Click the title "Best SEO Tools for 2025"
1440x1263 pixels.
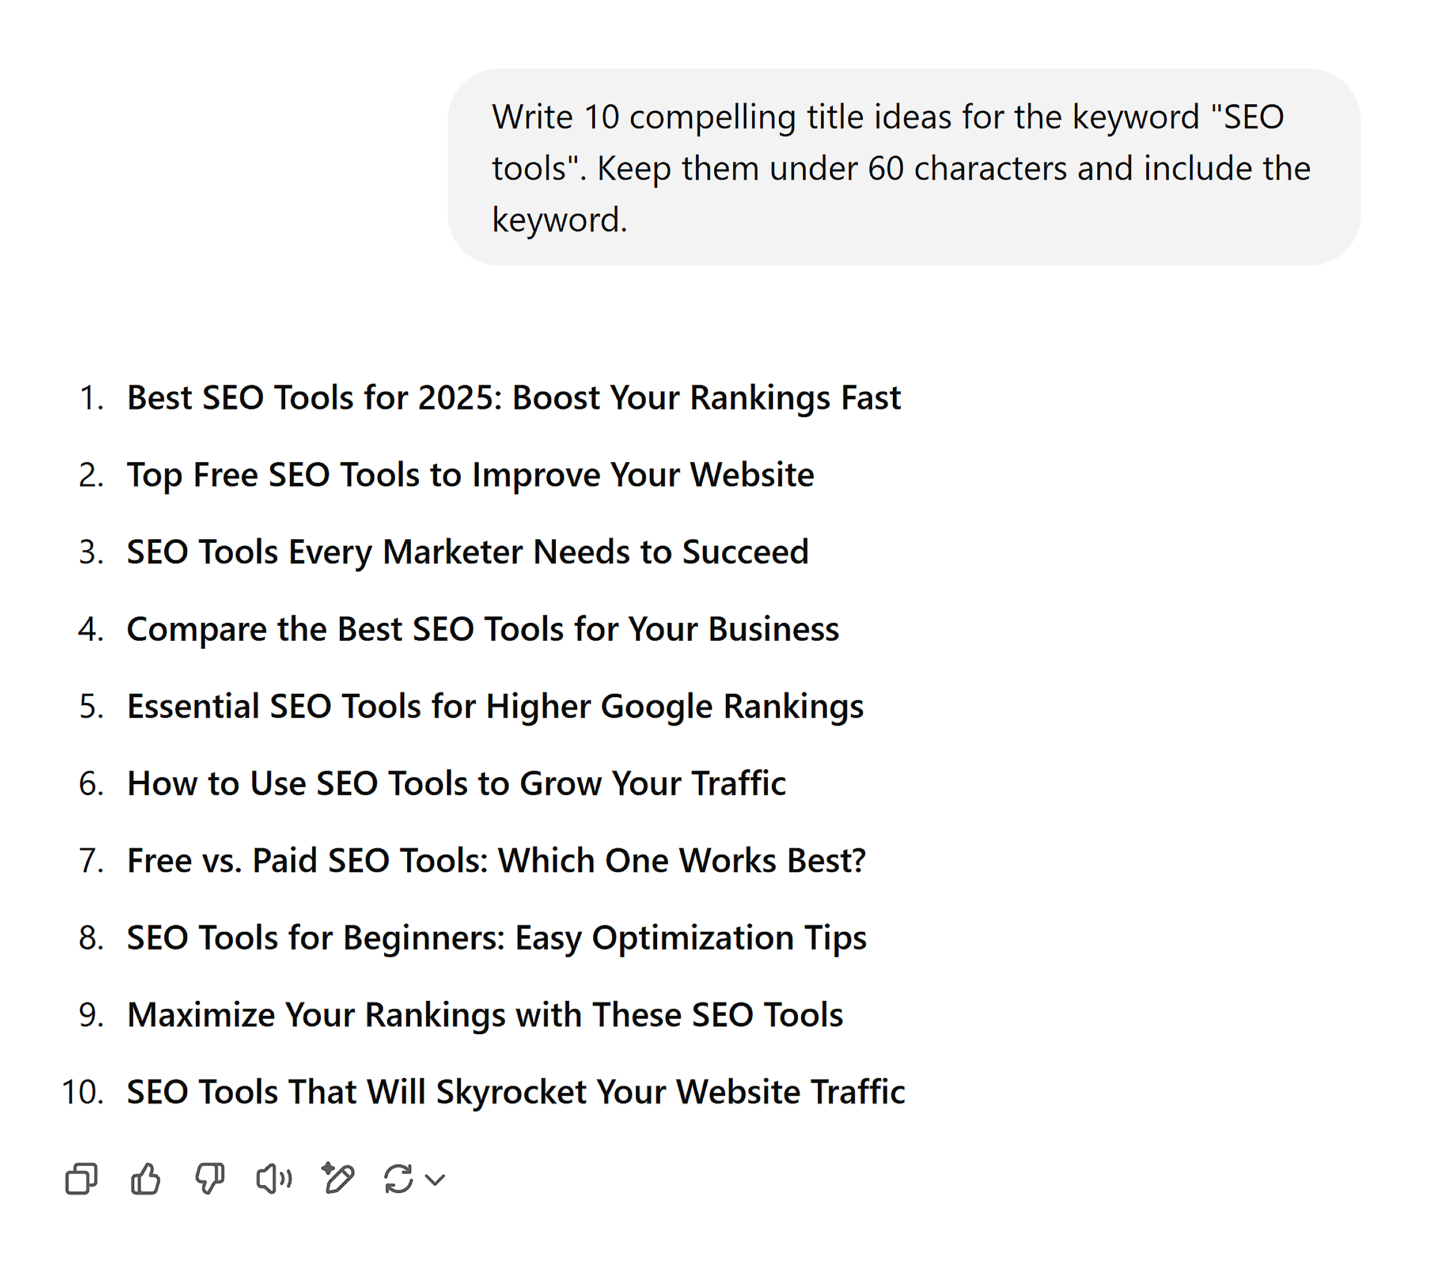click(x=513, y=398)
